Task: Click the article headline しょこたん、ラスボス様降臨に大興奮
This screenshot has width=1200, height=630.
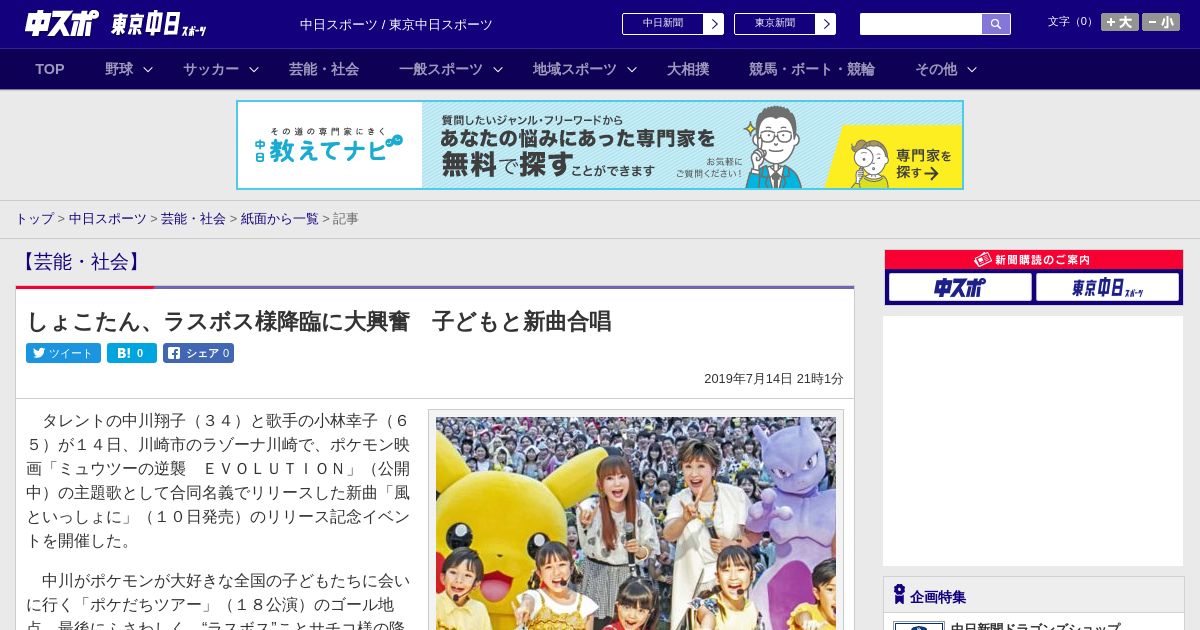Action: 318,321
